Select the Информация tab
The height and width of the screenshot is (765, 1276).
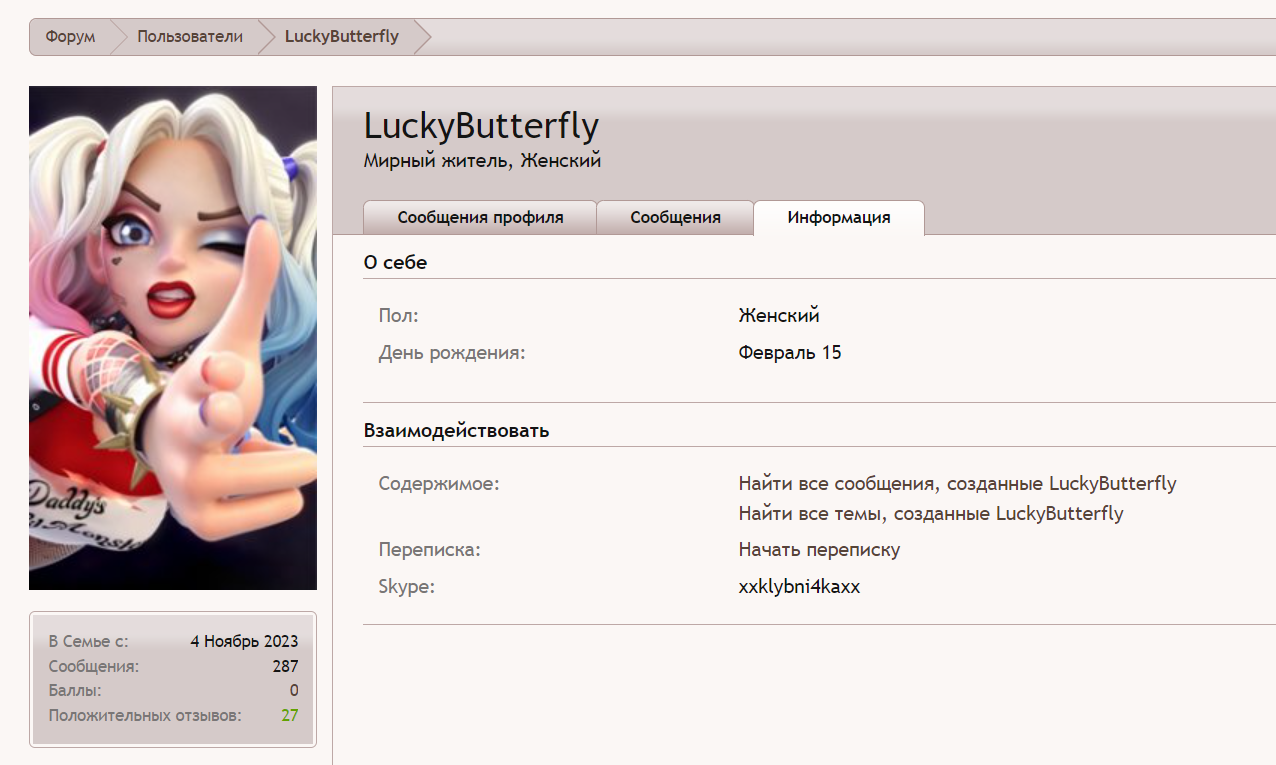[839, 217]
